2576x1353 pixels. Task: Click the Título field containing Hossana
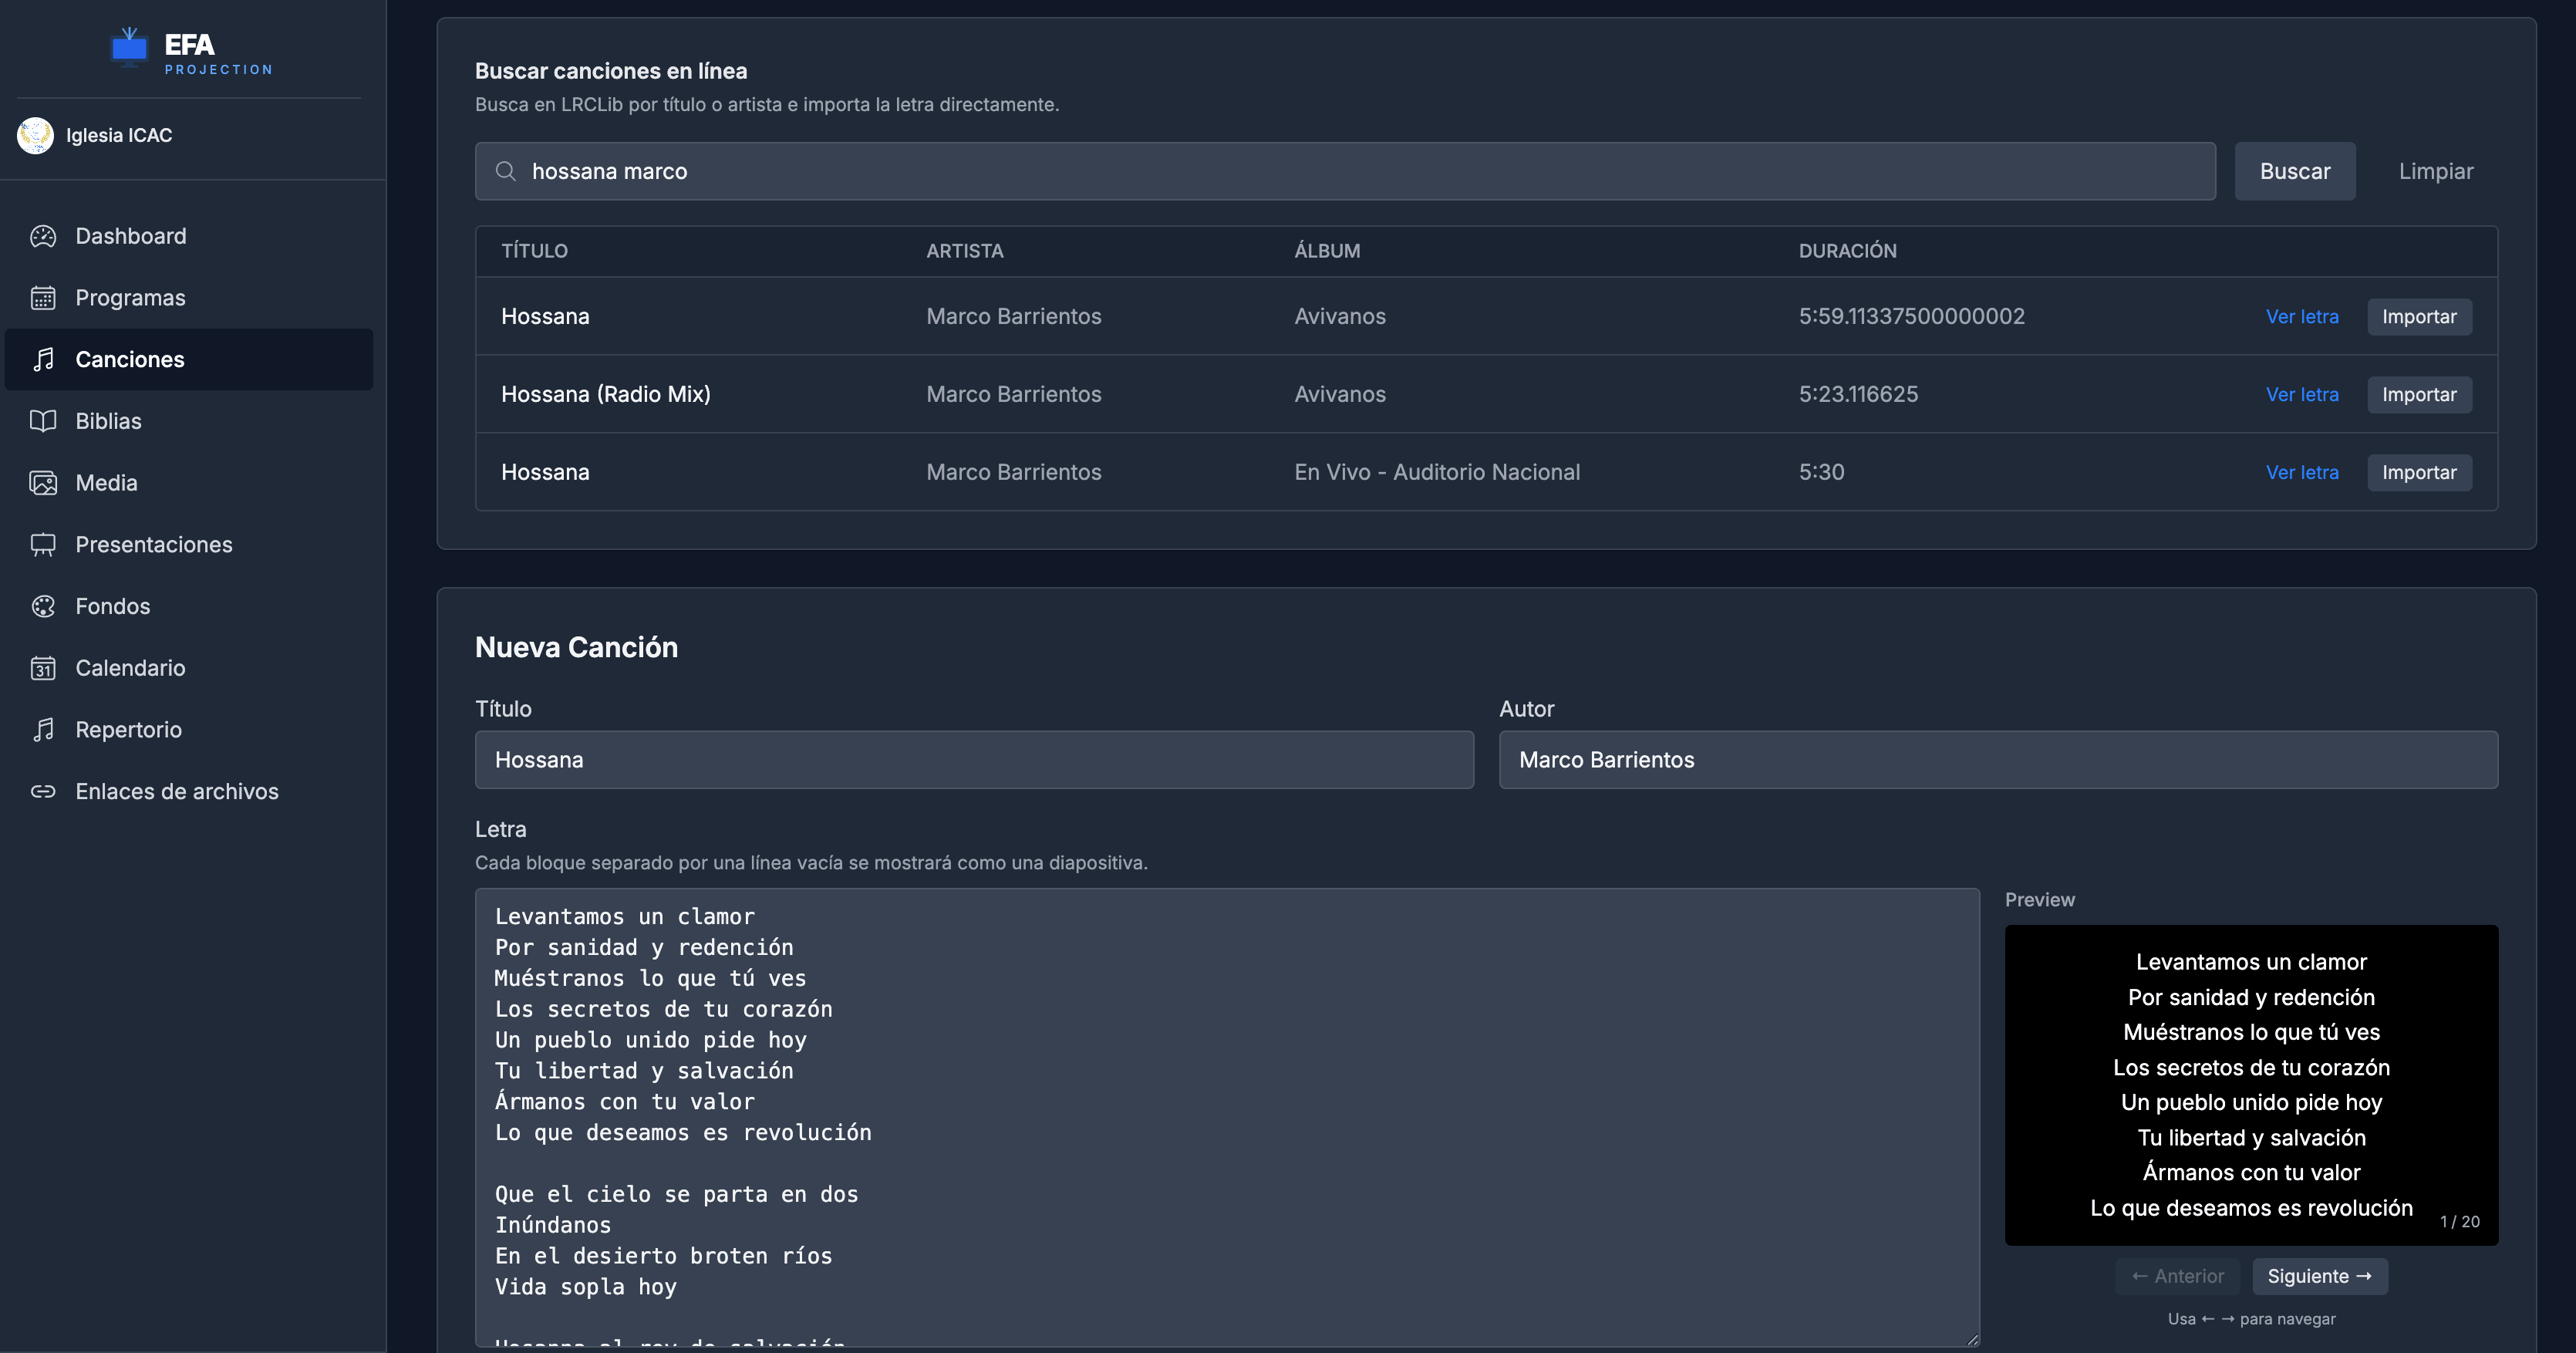coord(973,760)
